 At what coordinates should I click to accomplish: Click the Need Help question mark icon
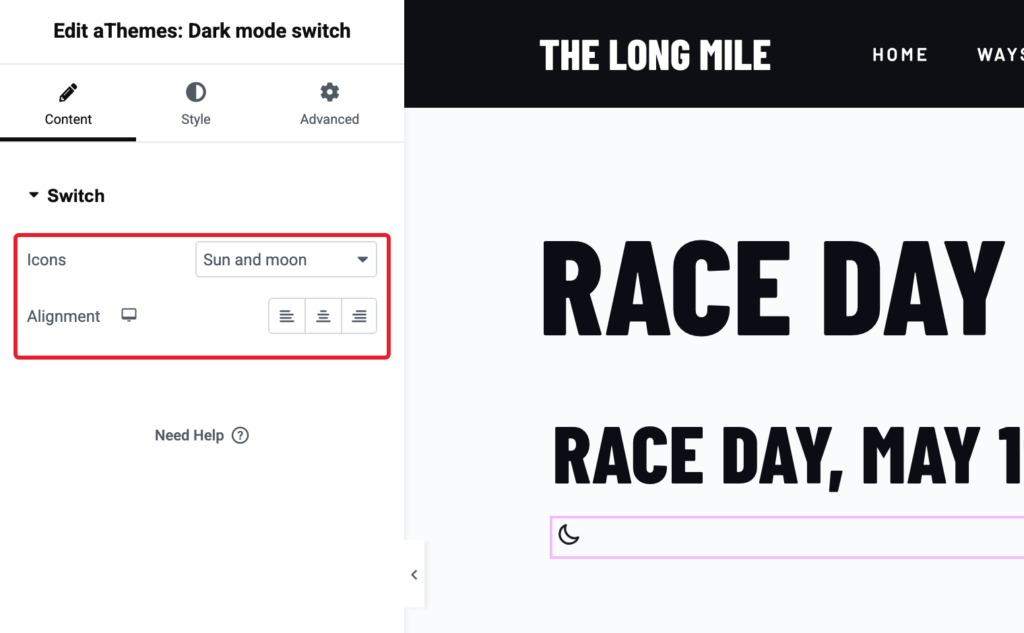point(240,435)
